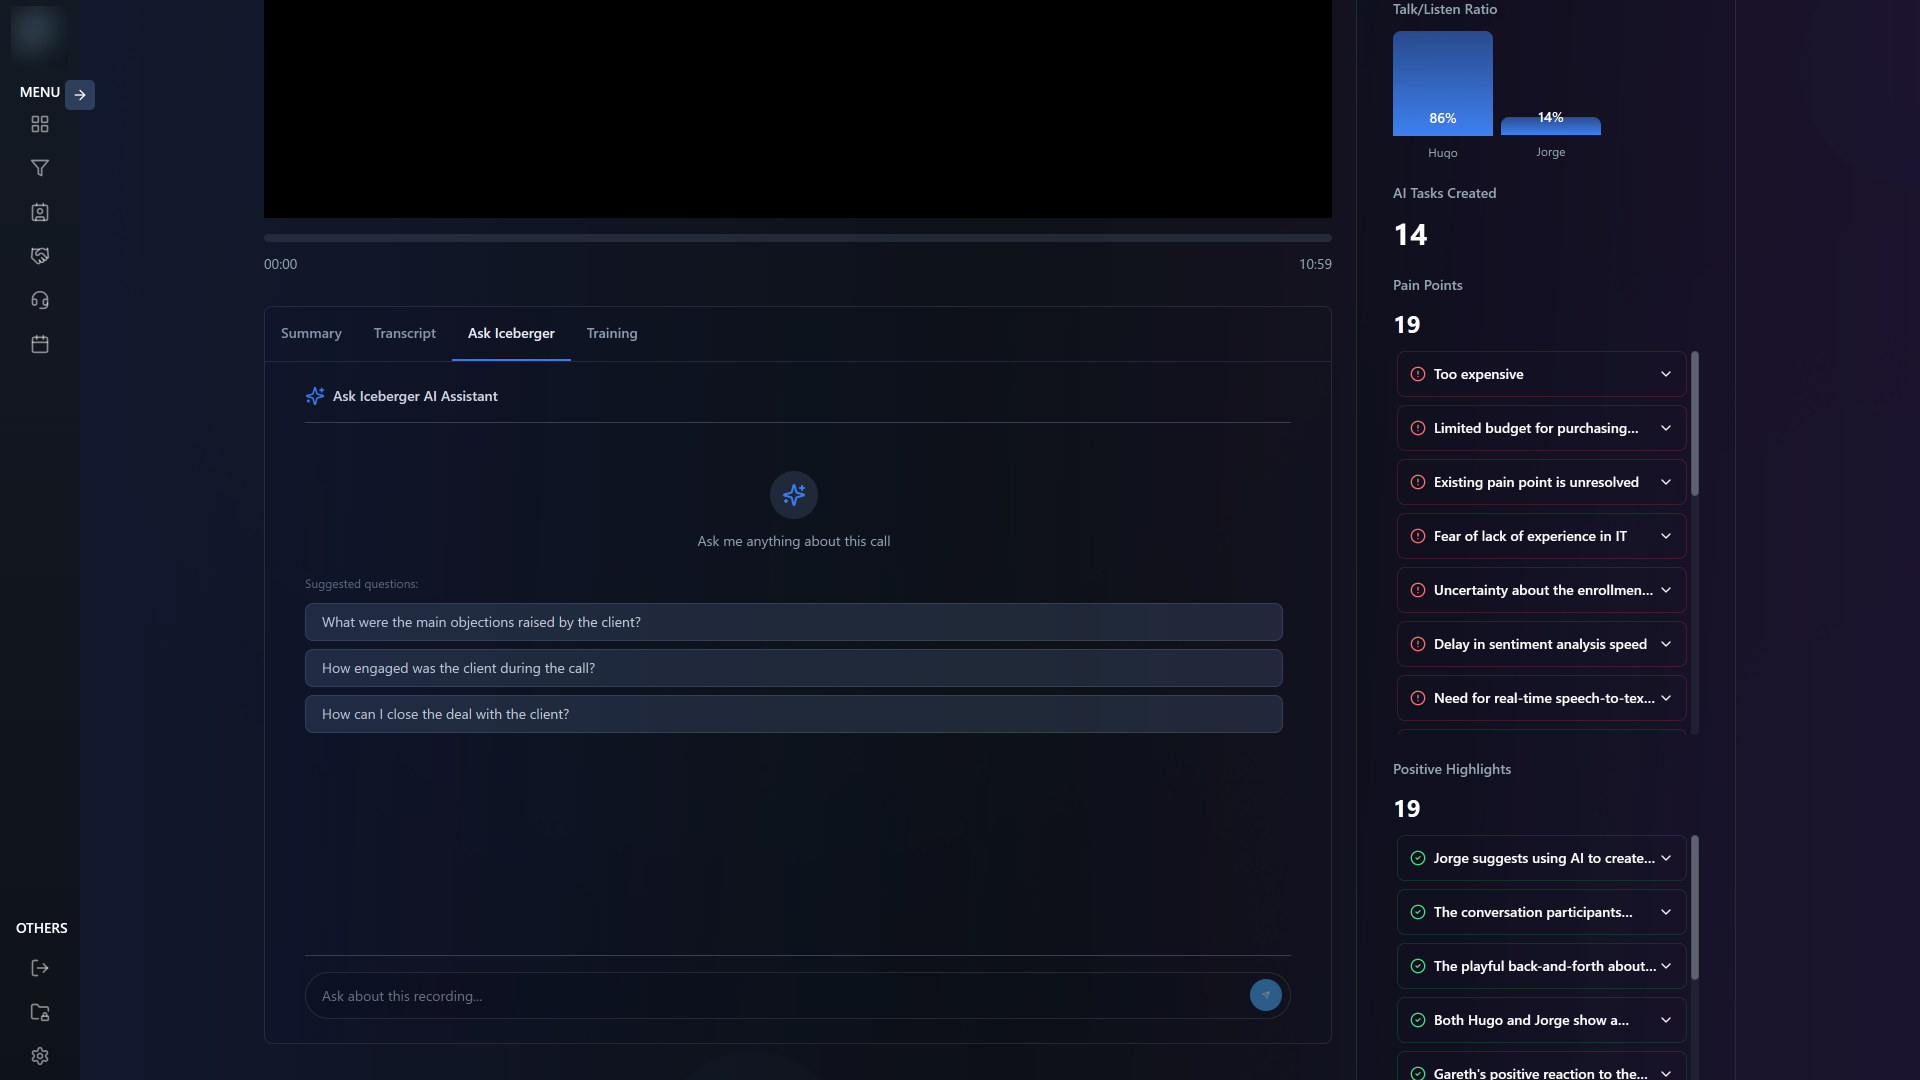The width and height of the screenshot is (1920, 1080).
Task: Expand Fear of lack of experience in IT chevron
Action: [1666, 536]
